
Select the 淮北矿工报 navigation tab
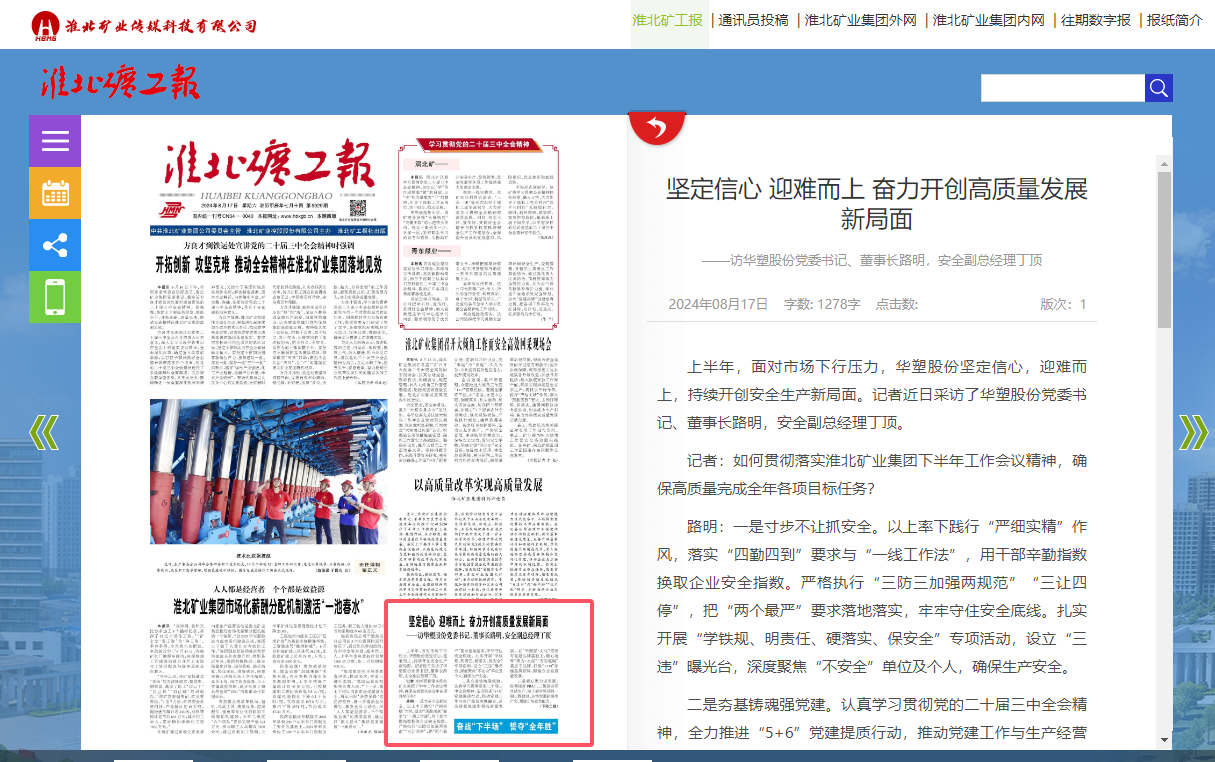(667, 20)
